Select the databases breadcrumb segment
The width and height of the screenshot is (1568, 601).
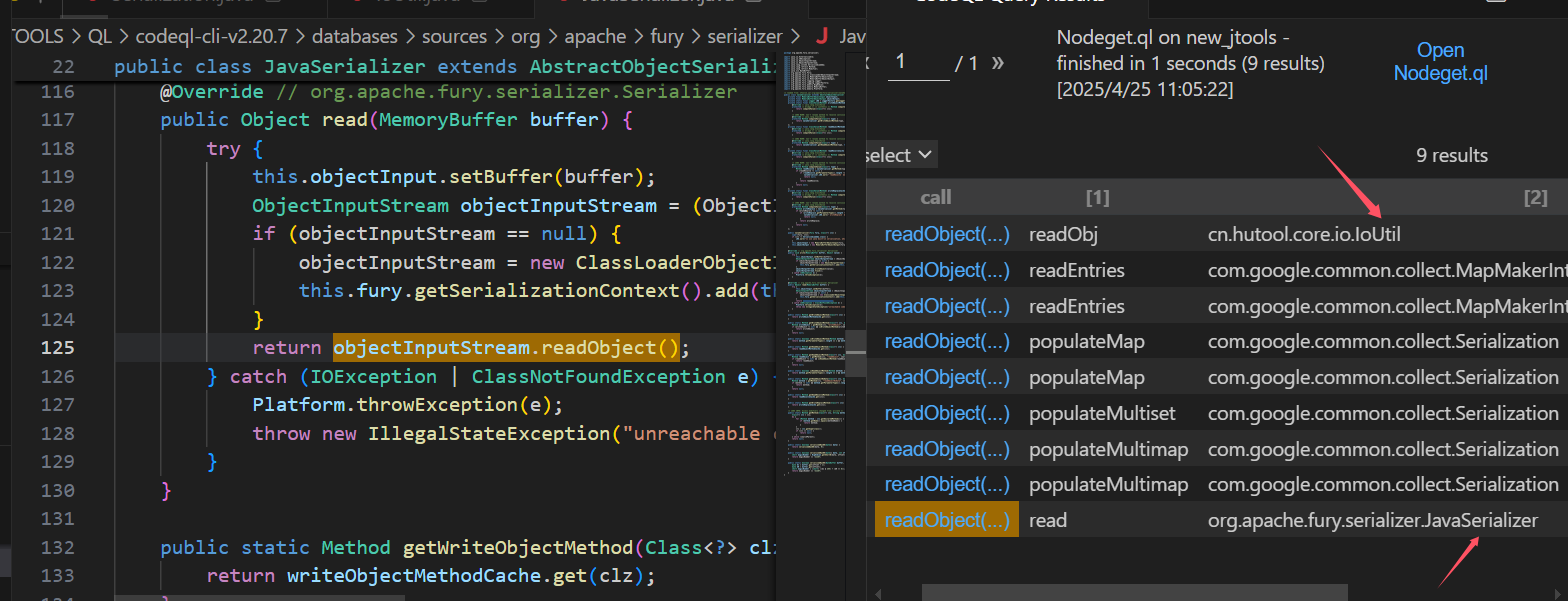357,37
